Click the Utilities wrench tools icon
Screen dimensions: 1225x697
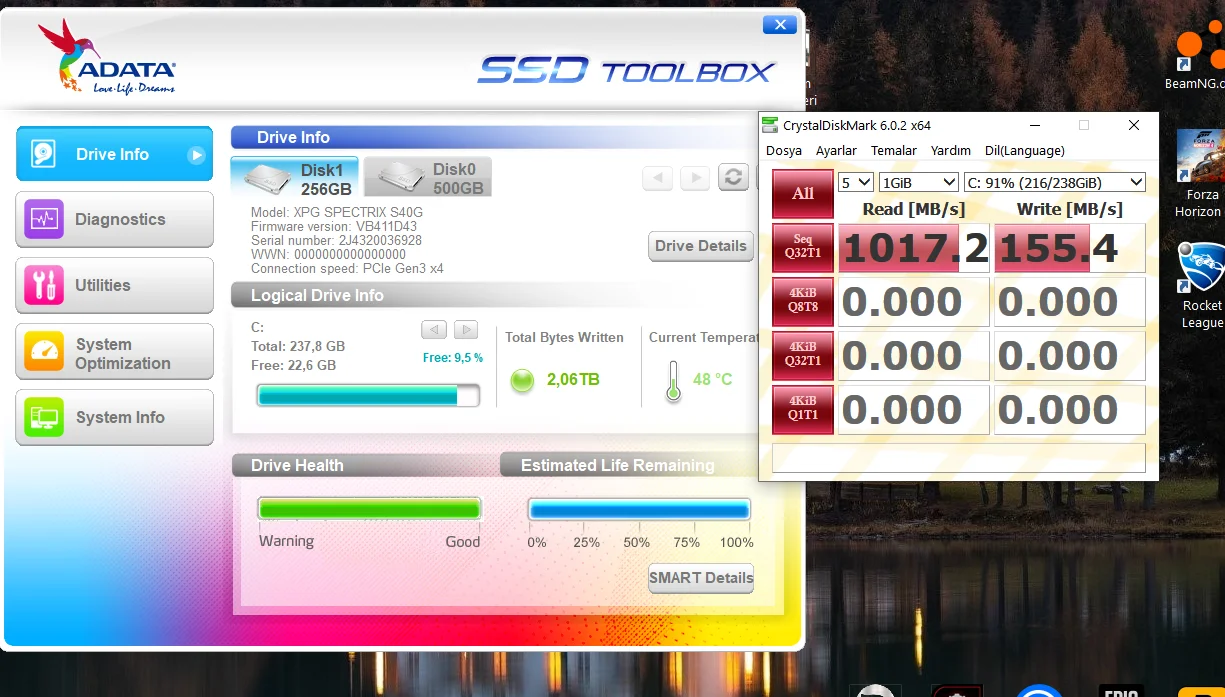coord(43,285)
